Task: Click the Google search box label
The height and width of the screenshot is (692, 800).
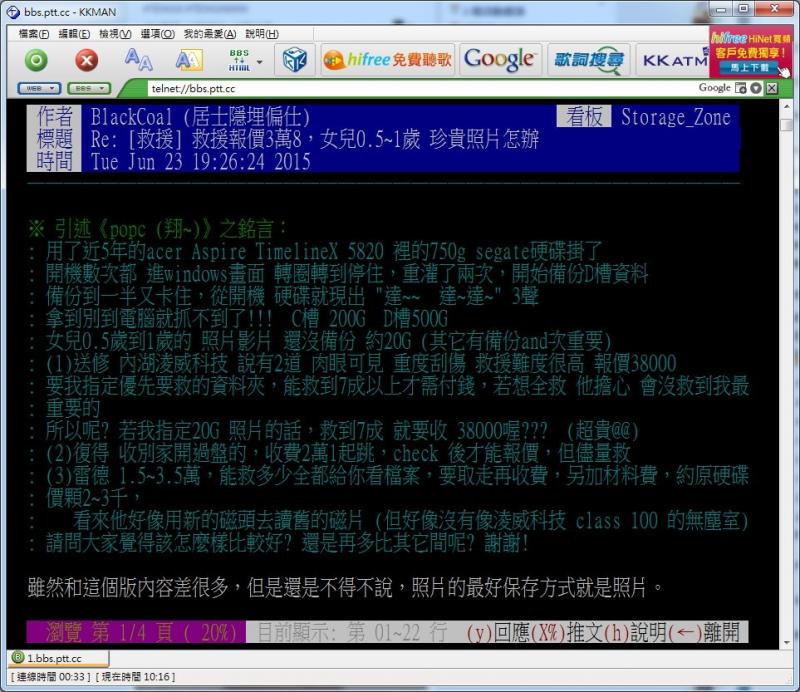Action: [x=714, y=88]
